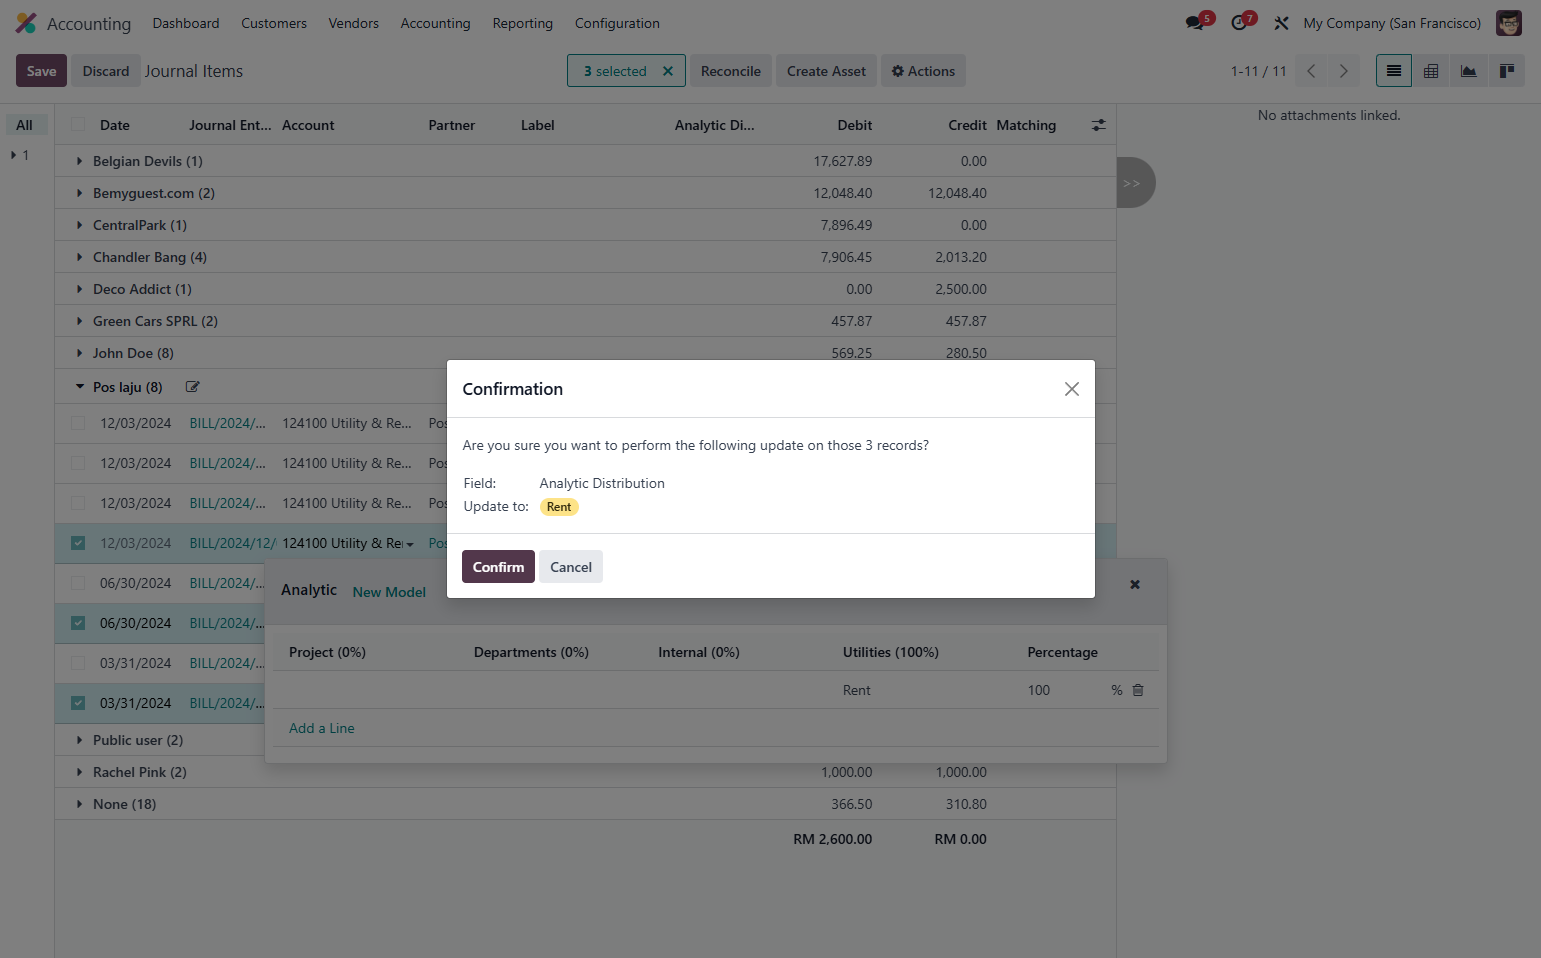Check the unselected 03/31/2024 row checkbox
This screenshot has width=1541, height=958.
(78, 663)
